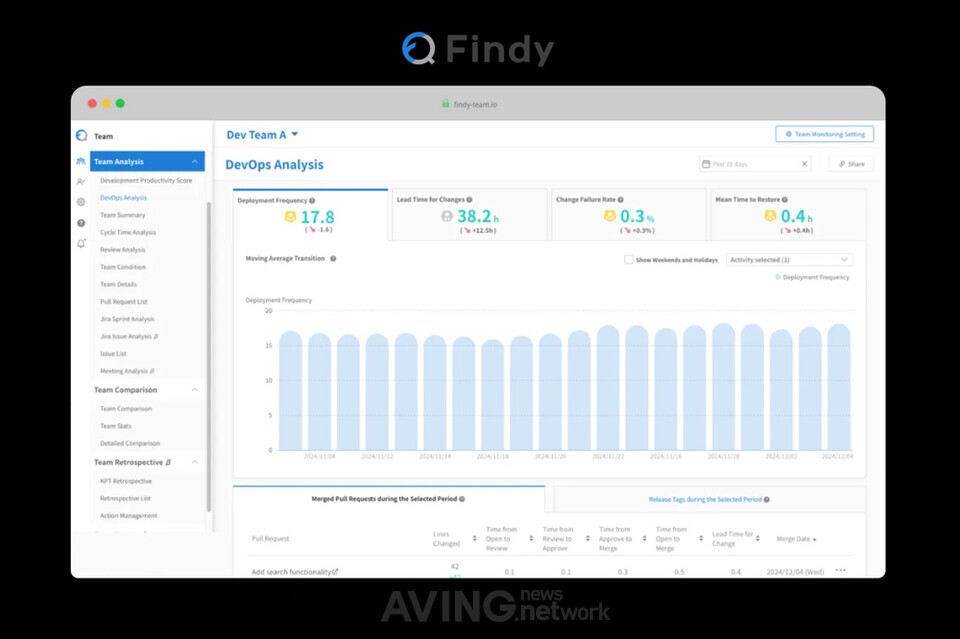Click the help question mark icon in rail
Screen dimensions: 960x639
pyautogui.click(x=80, y=222)
